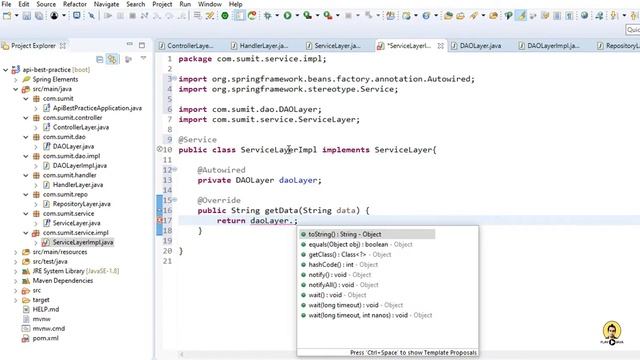Click the green Spring Boot dashboard icon
The image size is (640, 360).
[224, 16]
